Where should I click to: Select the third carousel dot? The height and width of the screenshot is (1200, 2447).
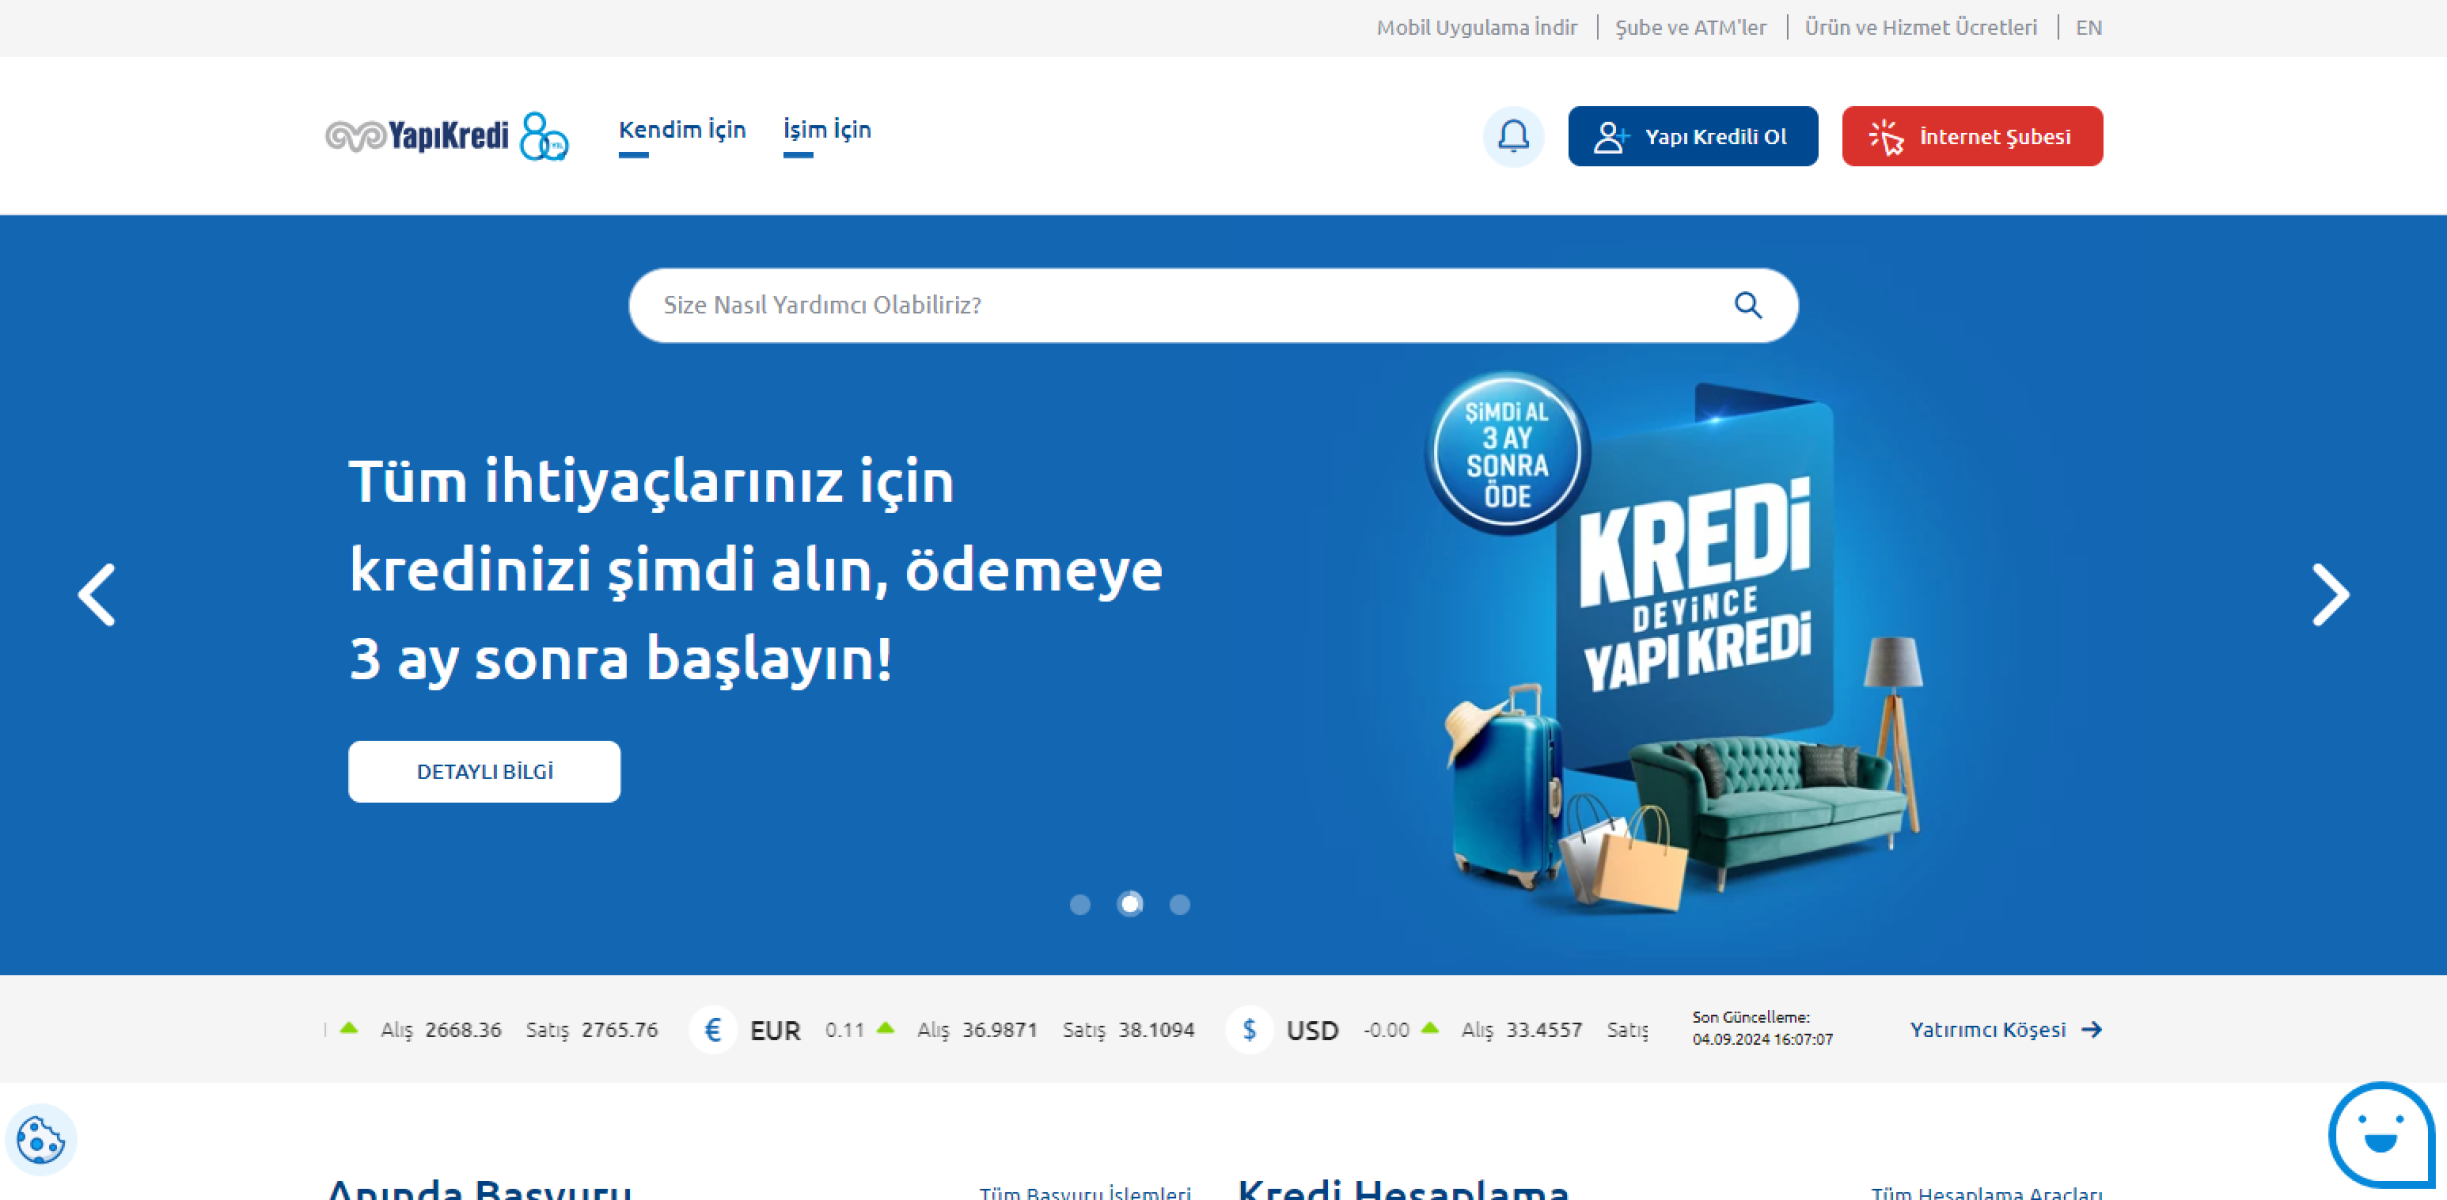1180,904
